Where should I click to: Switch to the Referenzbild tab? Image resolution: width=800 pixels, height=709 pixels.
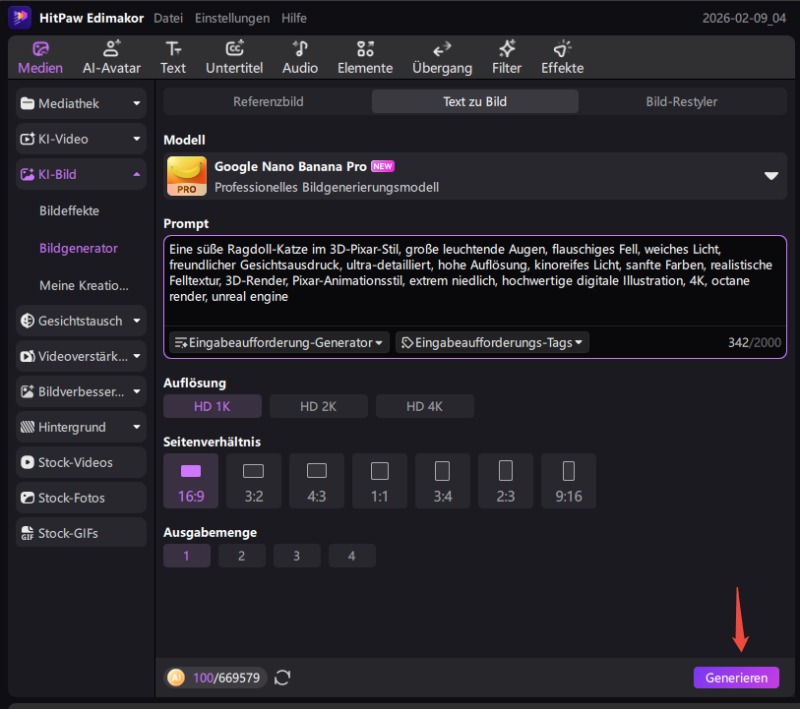pos(268,102)
